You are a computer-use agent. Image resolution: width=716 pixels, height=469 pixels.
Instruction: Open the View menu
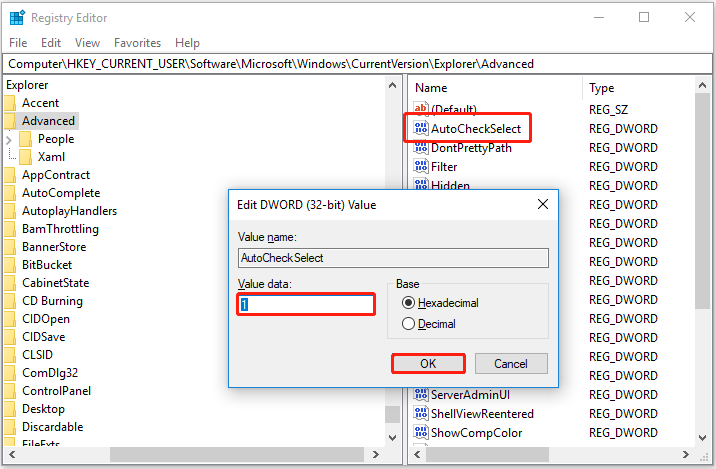point(87,43)
